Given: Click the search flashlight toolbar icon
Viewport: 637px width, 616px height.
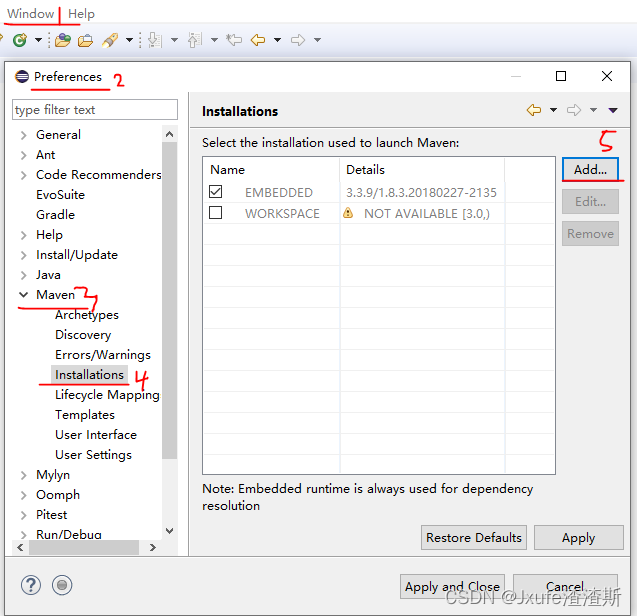Looking at the screenshot, I should [110, 40].
